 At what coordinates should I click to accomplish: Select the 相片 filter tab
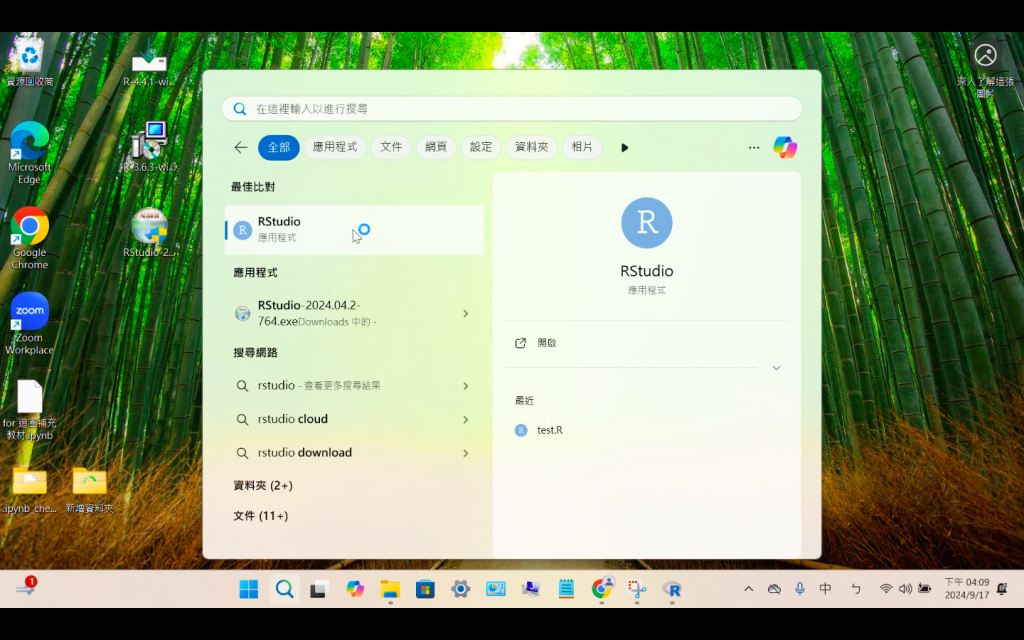pos(582,148)
